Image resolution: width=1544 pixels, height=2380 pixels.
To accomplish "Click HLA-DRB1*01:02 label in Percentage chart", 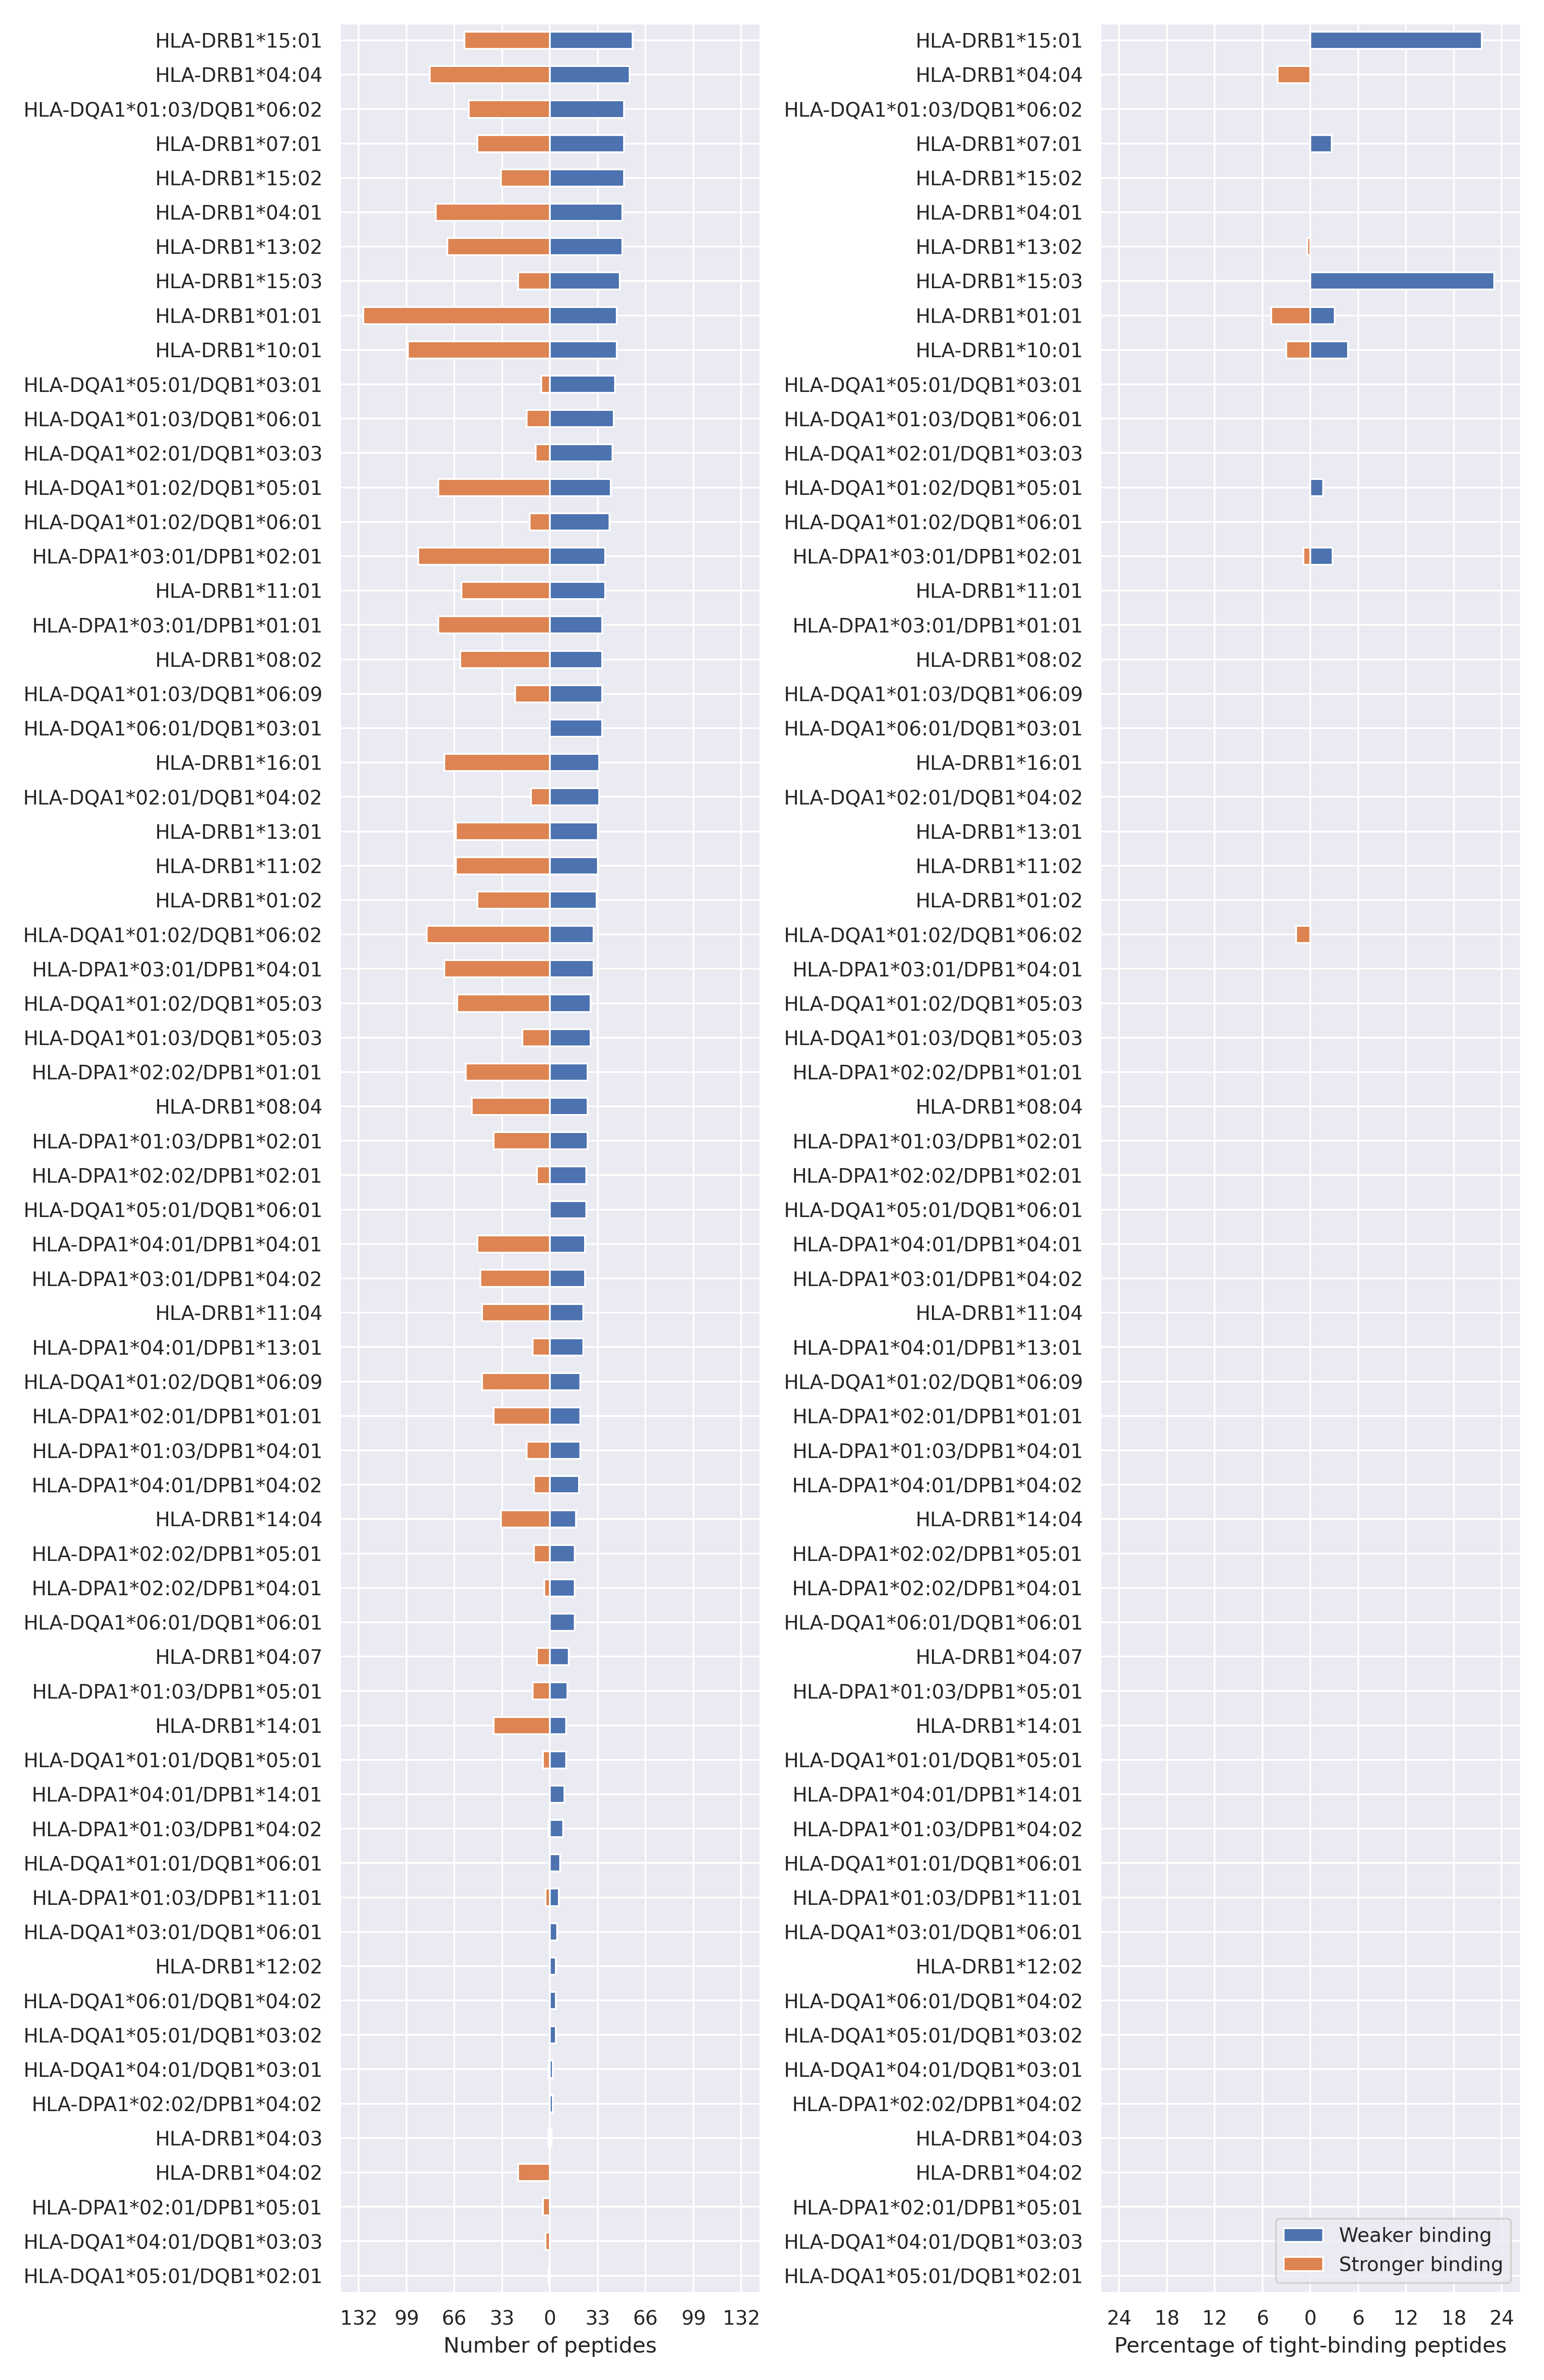I will [999, 900].
